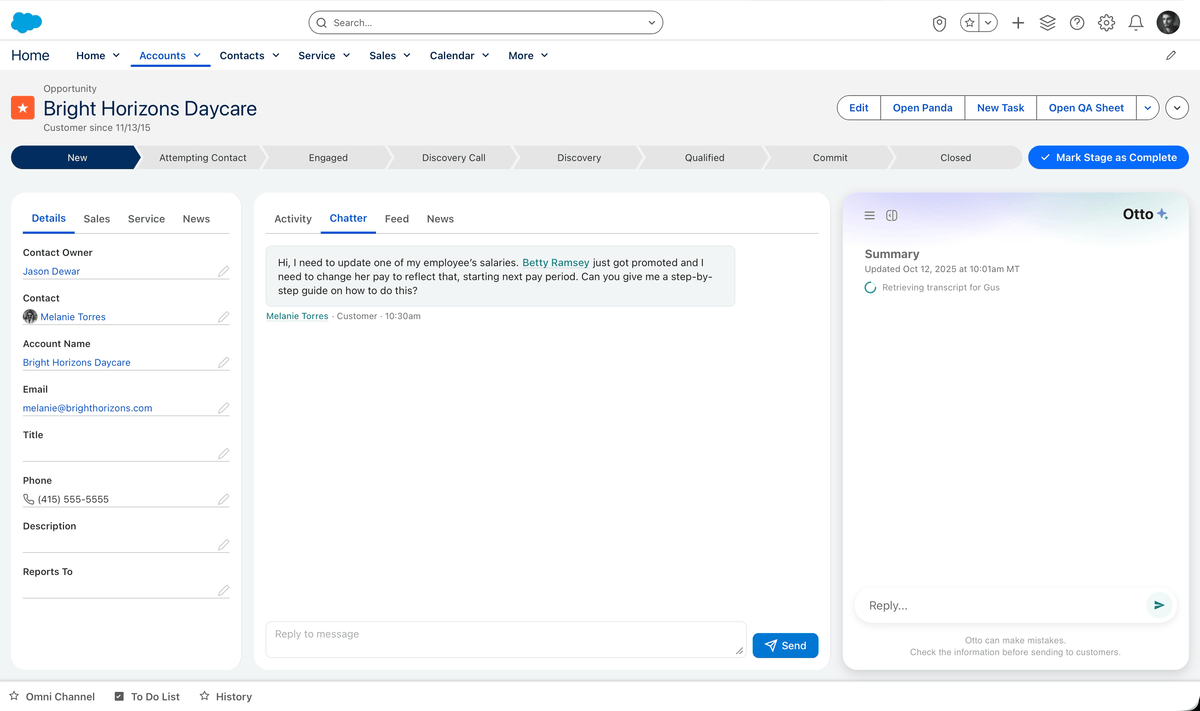Click the Otto sparkle logo
The height and width of the screenshot is (711, 1200).
(x=1162, y=214)
